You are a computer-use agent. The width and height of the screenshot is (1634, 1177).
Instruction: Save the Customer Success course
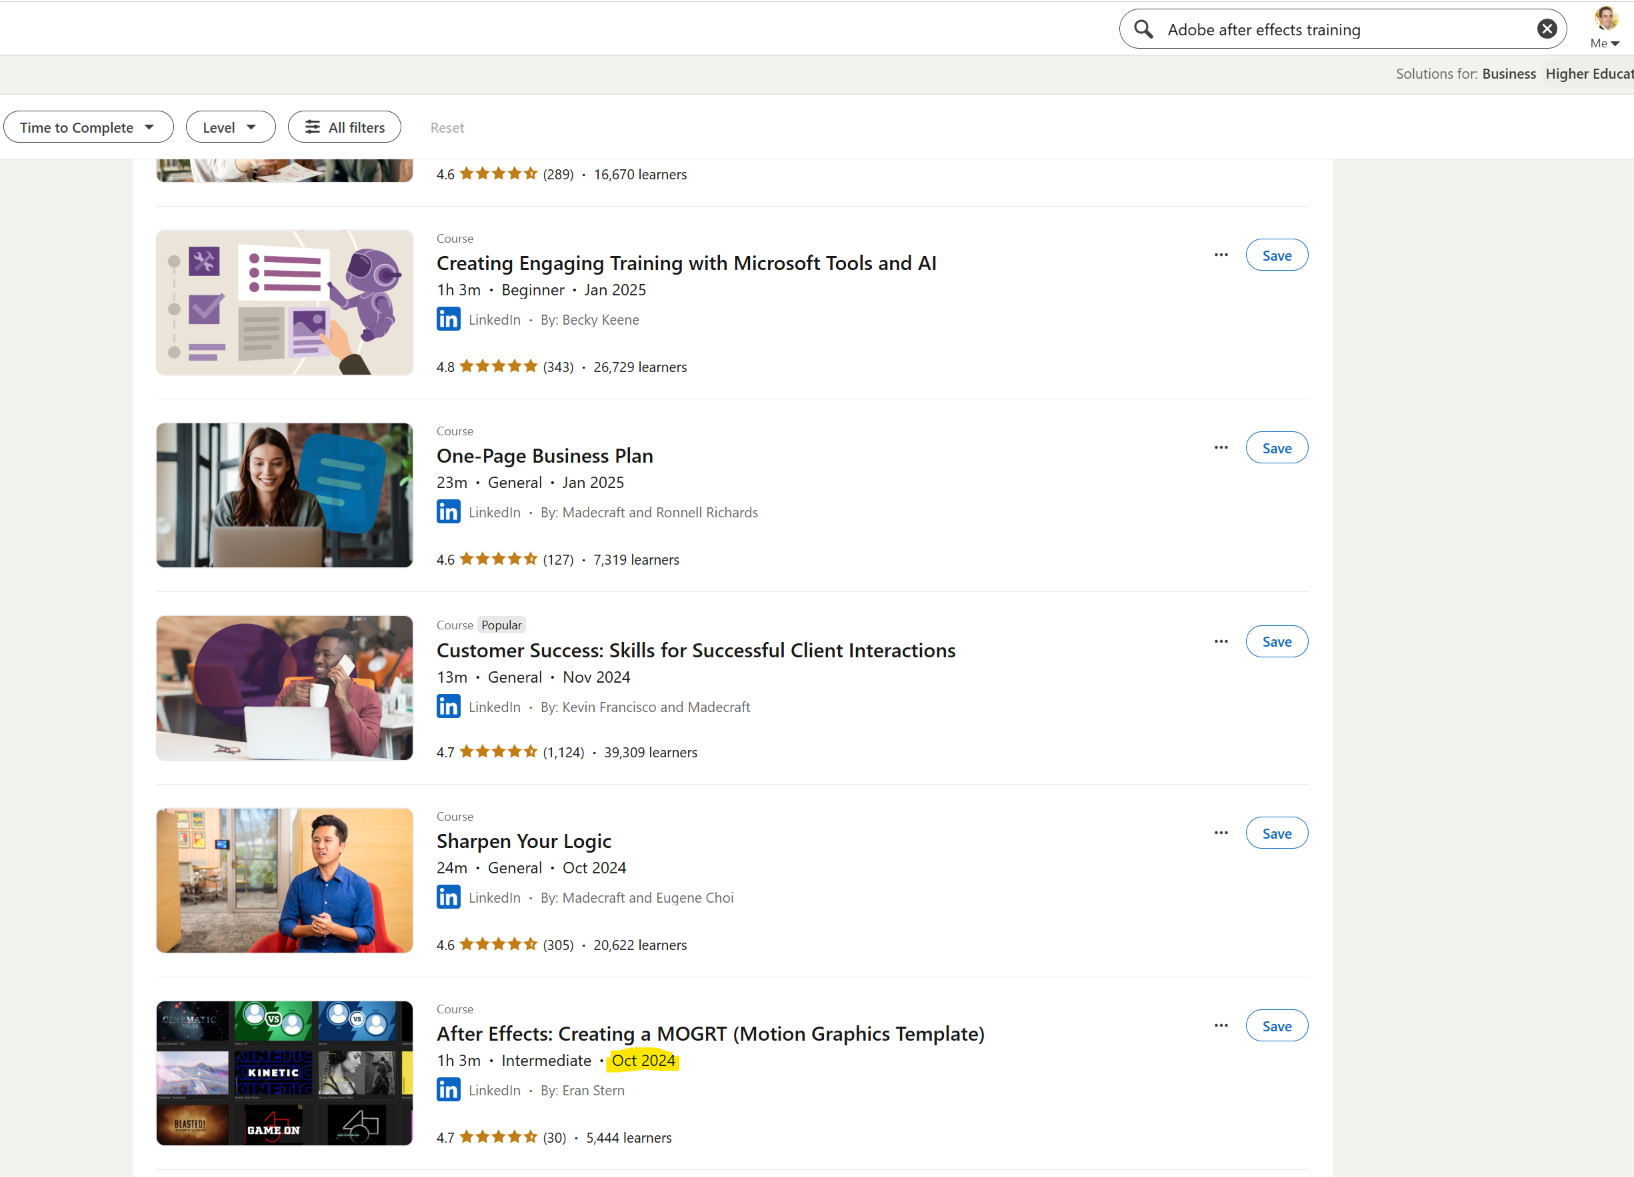pos(1277,642)
